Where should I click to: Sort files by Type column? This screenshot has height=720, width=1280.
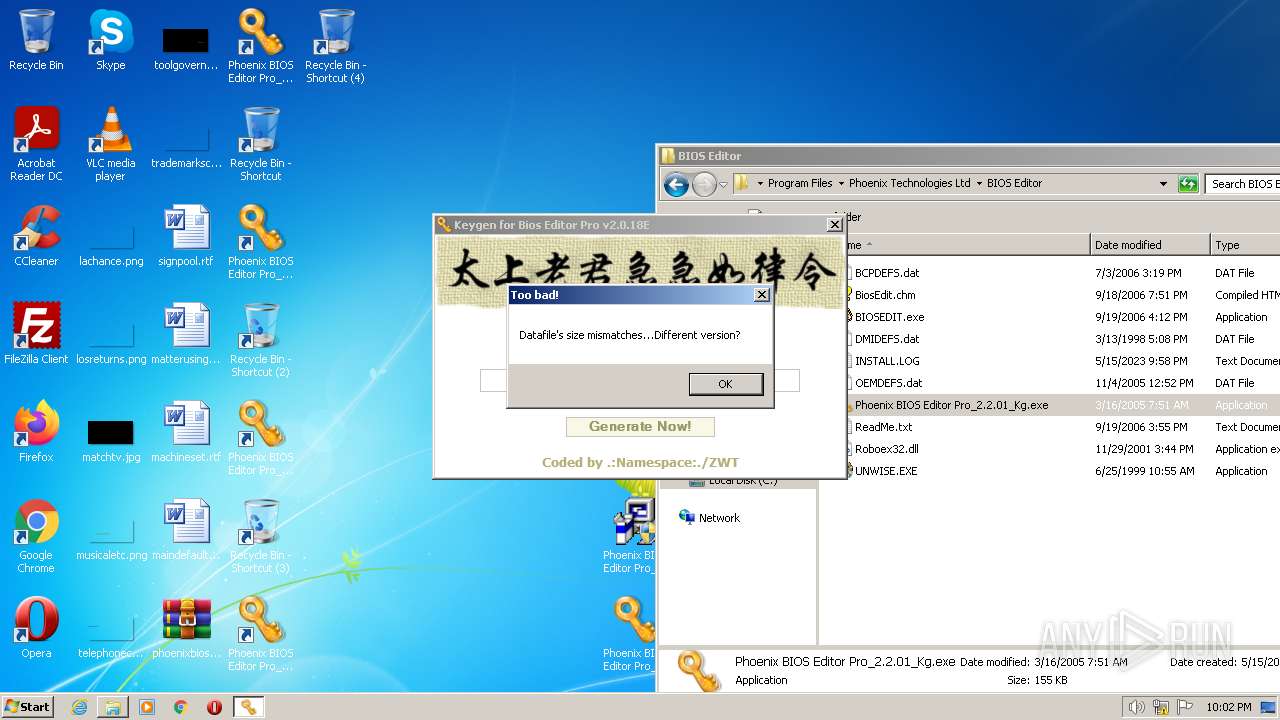click(x=1245, y=245)
